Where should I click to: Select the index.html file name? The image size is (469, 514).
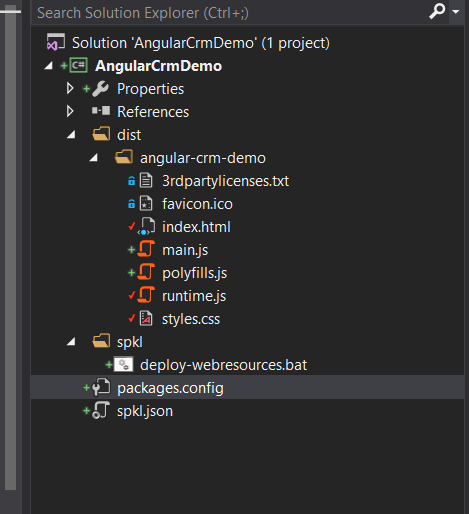196,227
